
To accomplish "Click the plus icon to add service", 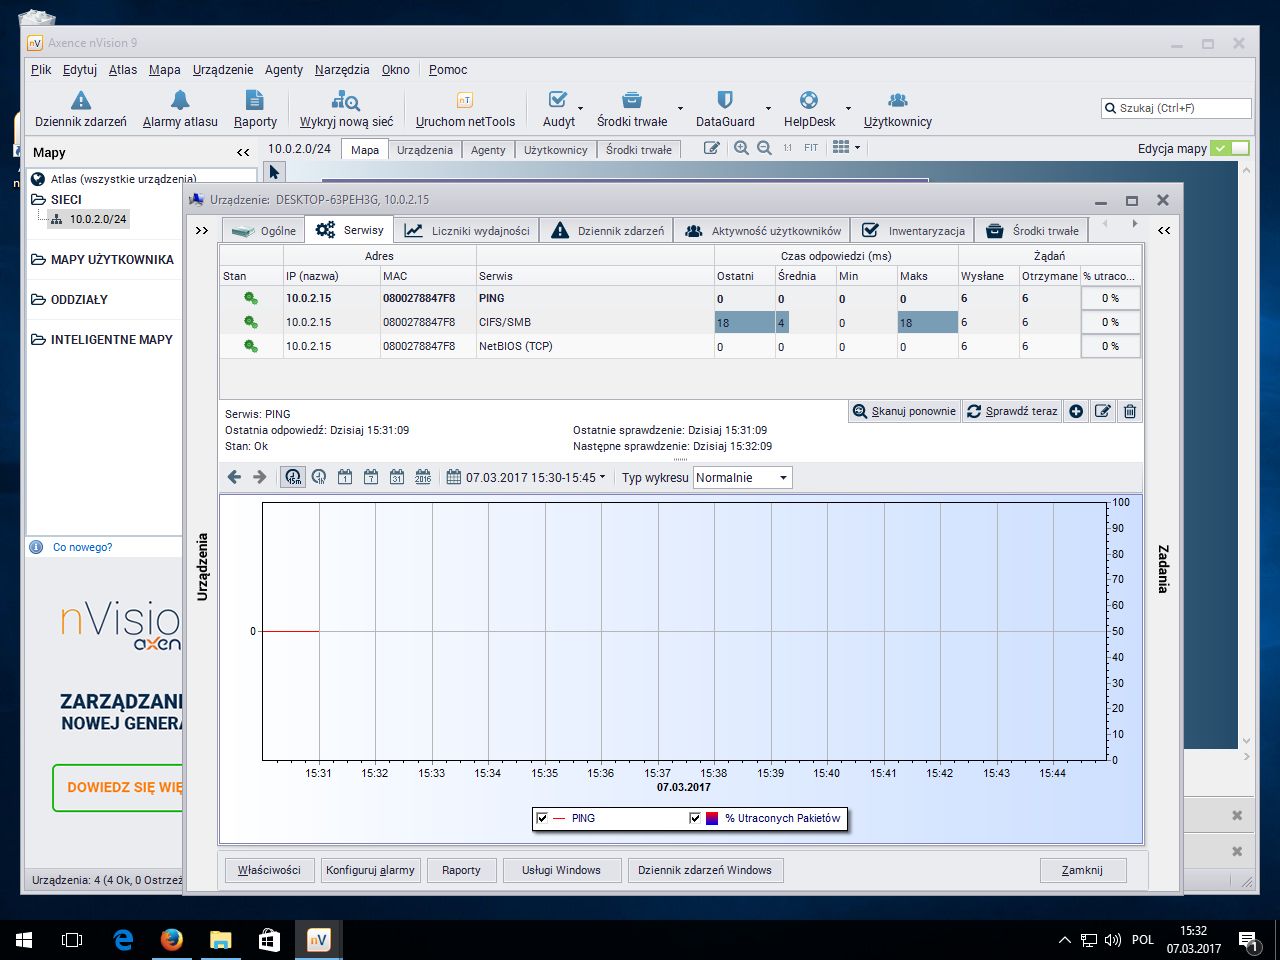I will [x=1076, y=411].
